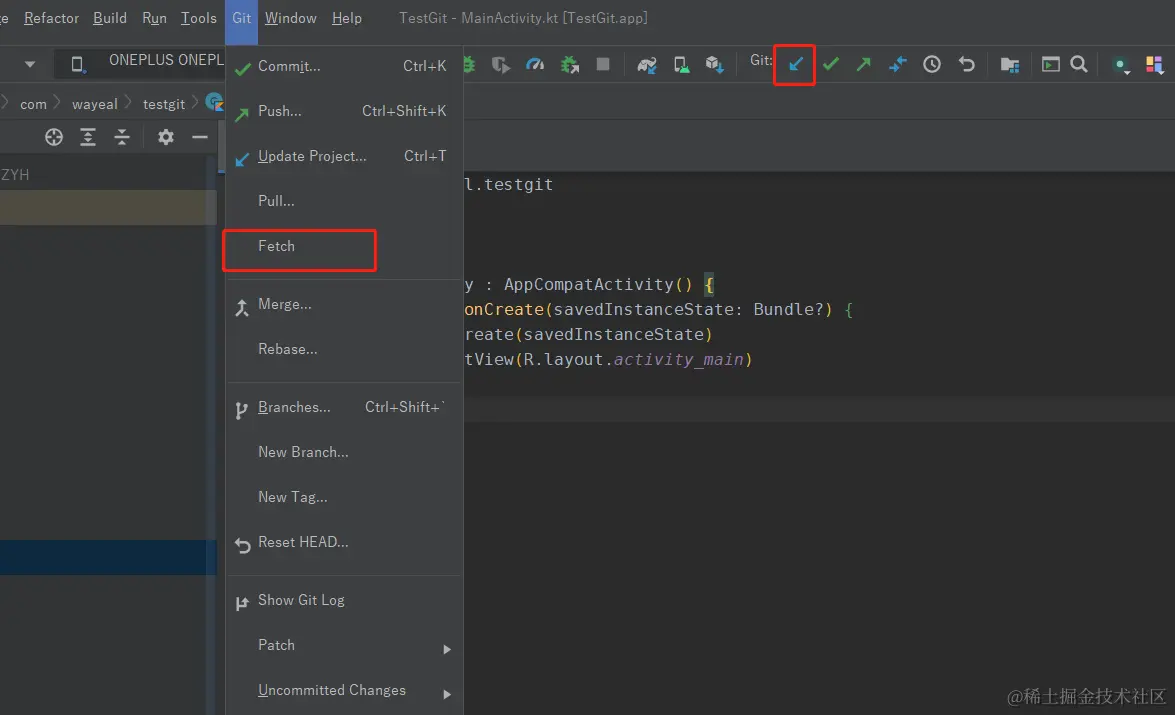This screenshot has height=715, width=1175.
Task: Select Pull... in Git menu
Action: [344, 201]
